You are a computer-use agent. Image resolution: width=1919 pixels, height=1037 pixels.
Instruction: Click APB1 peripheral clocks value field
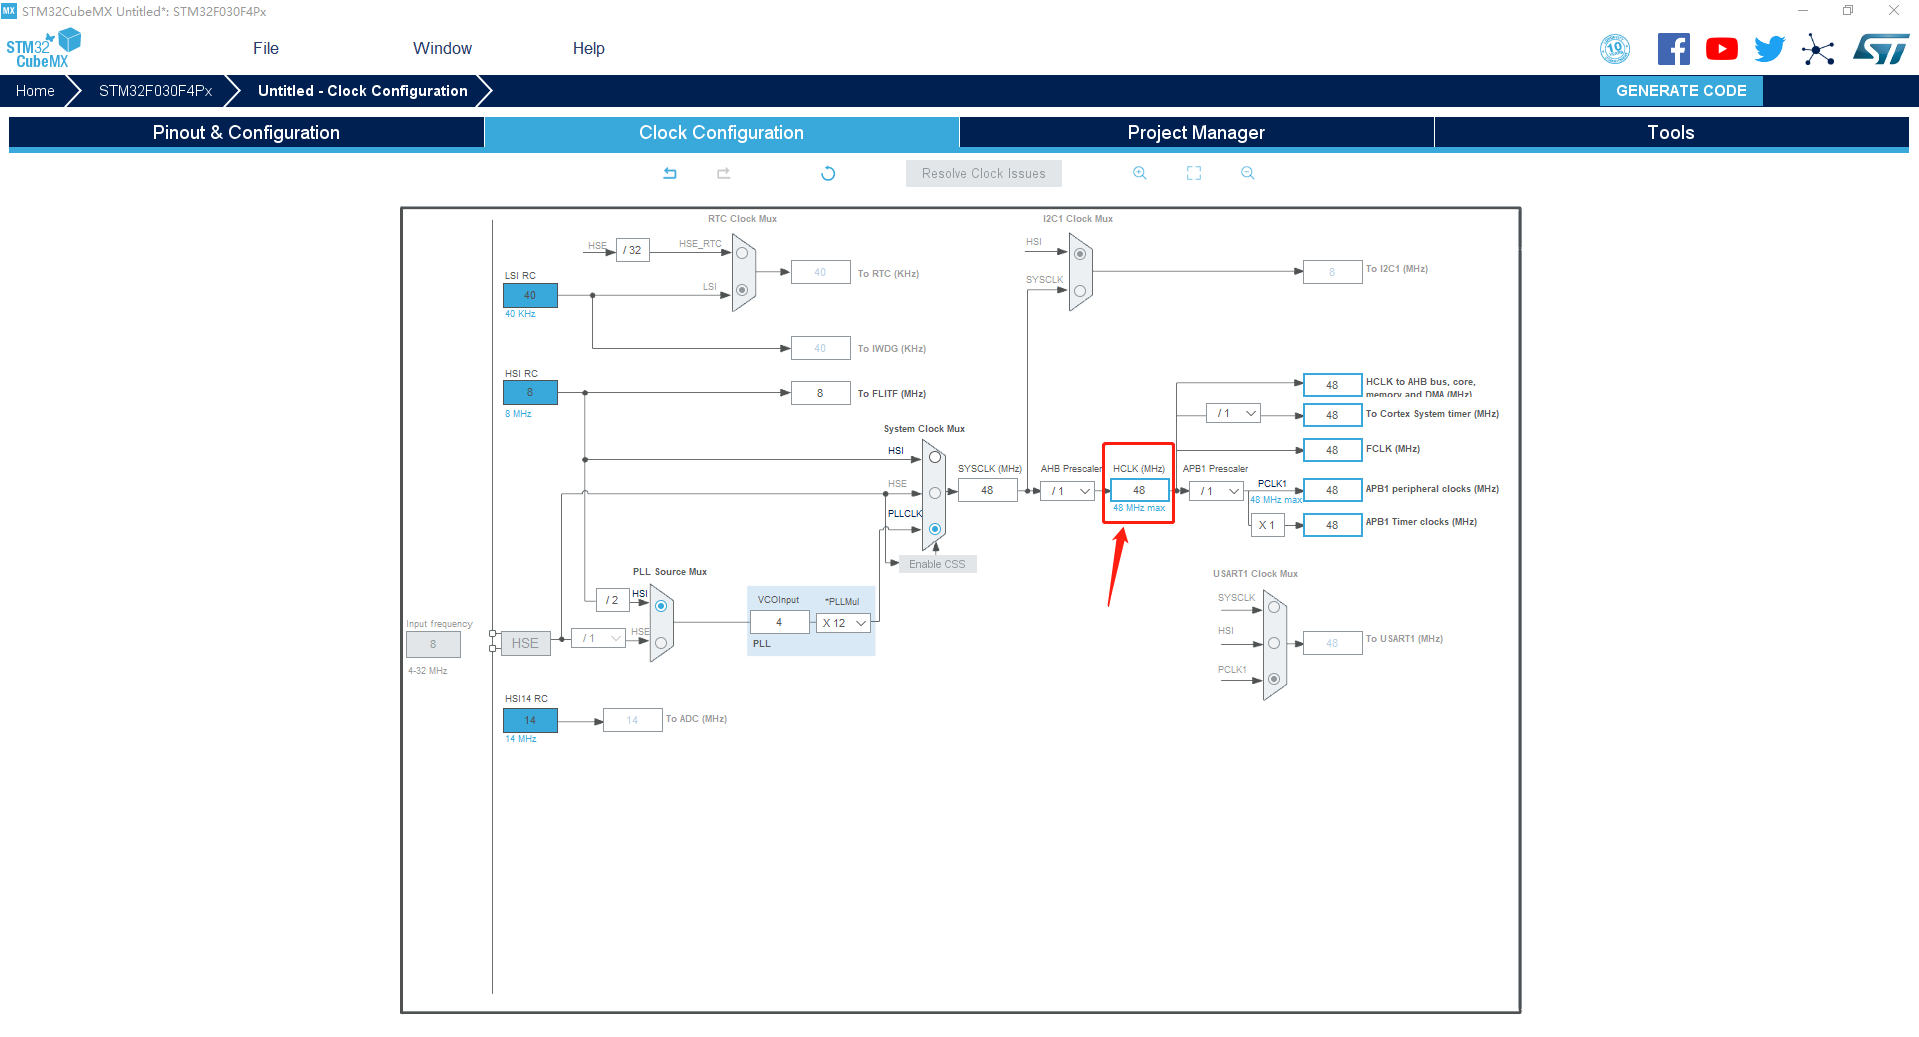tap(1332, 490)
